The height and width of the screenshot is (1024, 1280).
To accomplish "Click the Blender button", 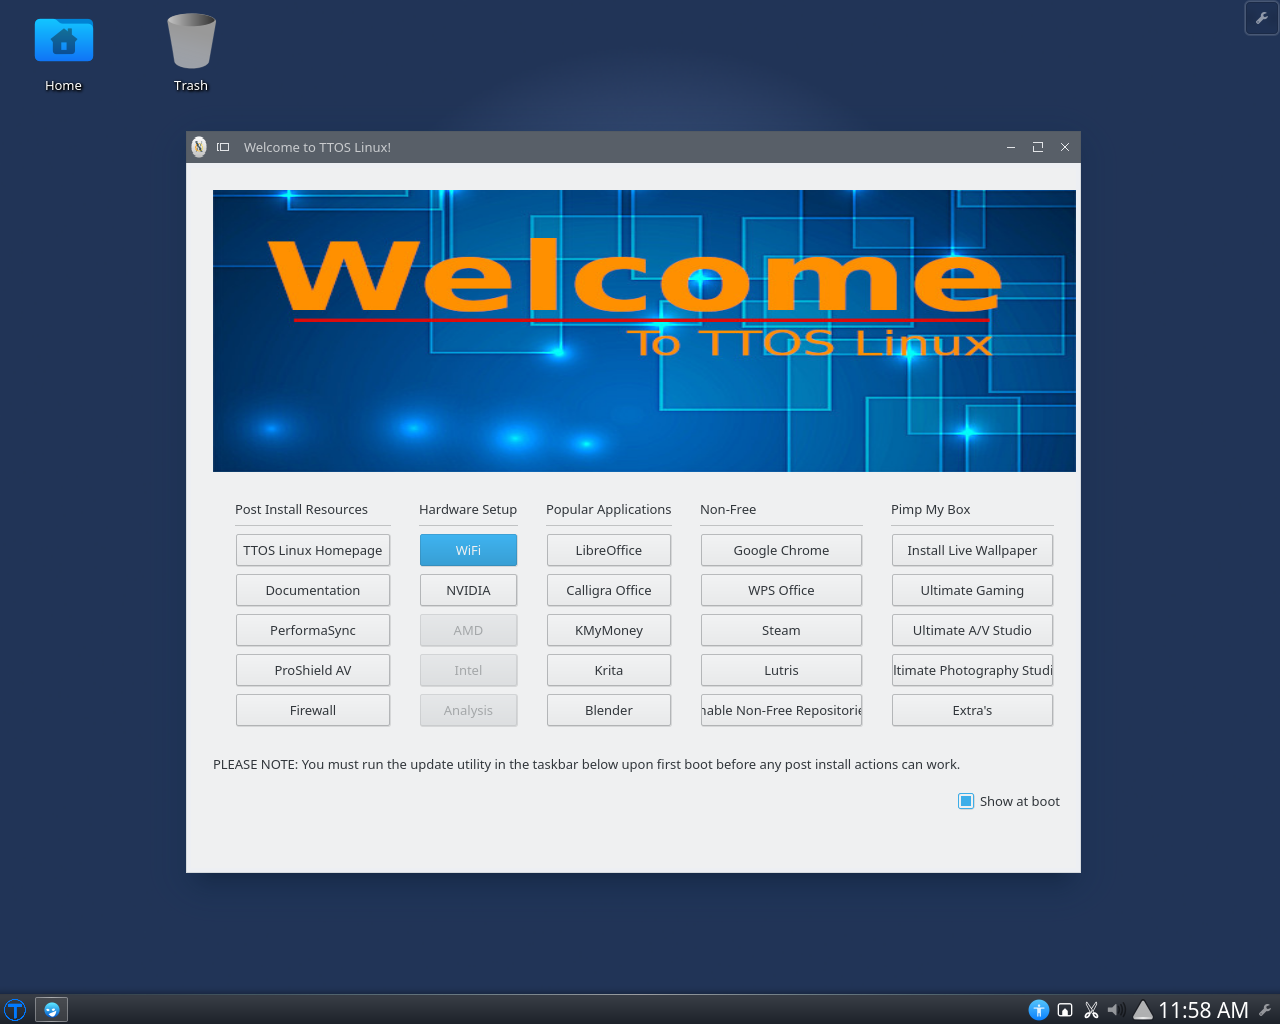I will [609, 710].
